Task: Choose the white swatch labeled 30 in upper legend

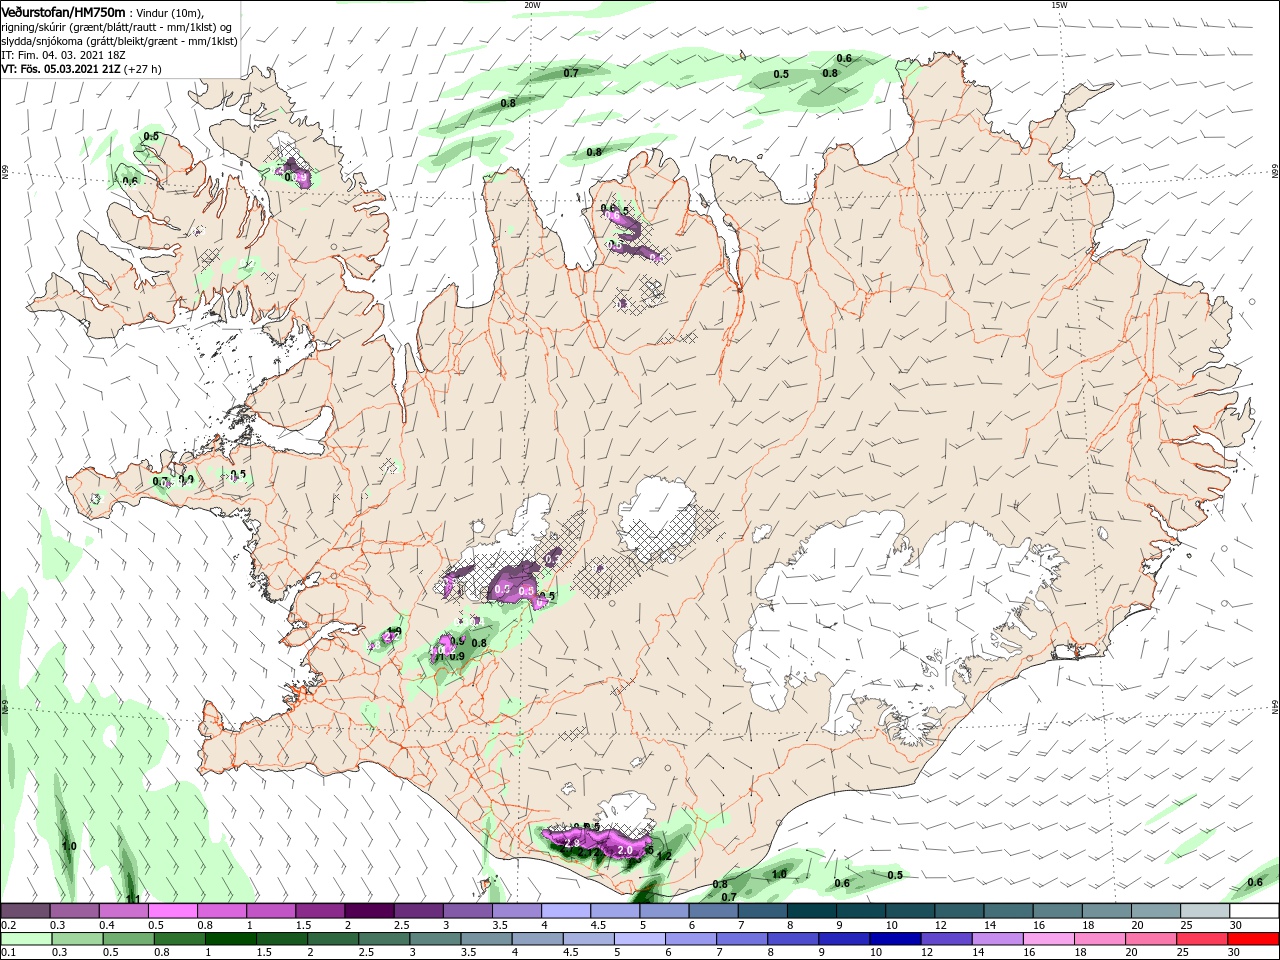Action: click(x=1254, y=911)
